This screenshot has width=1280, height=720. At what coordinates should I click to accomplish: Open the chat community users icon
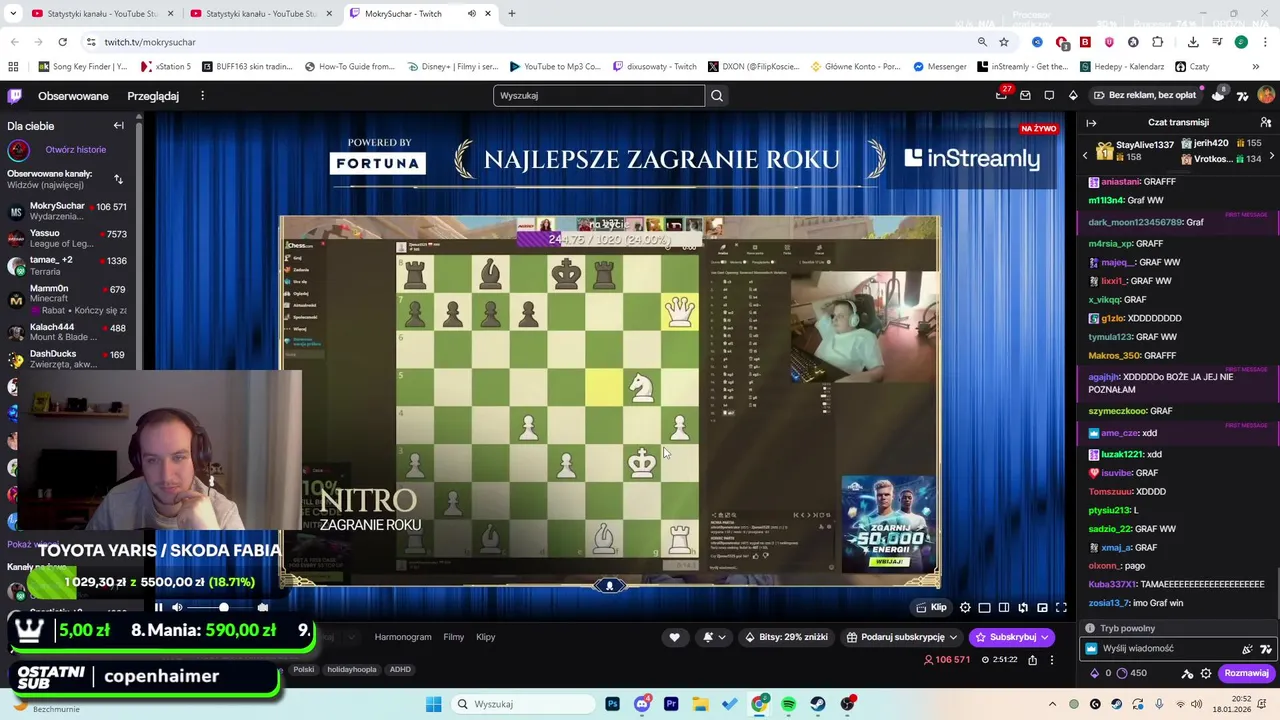click(1265, 123)
